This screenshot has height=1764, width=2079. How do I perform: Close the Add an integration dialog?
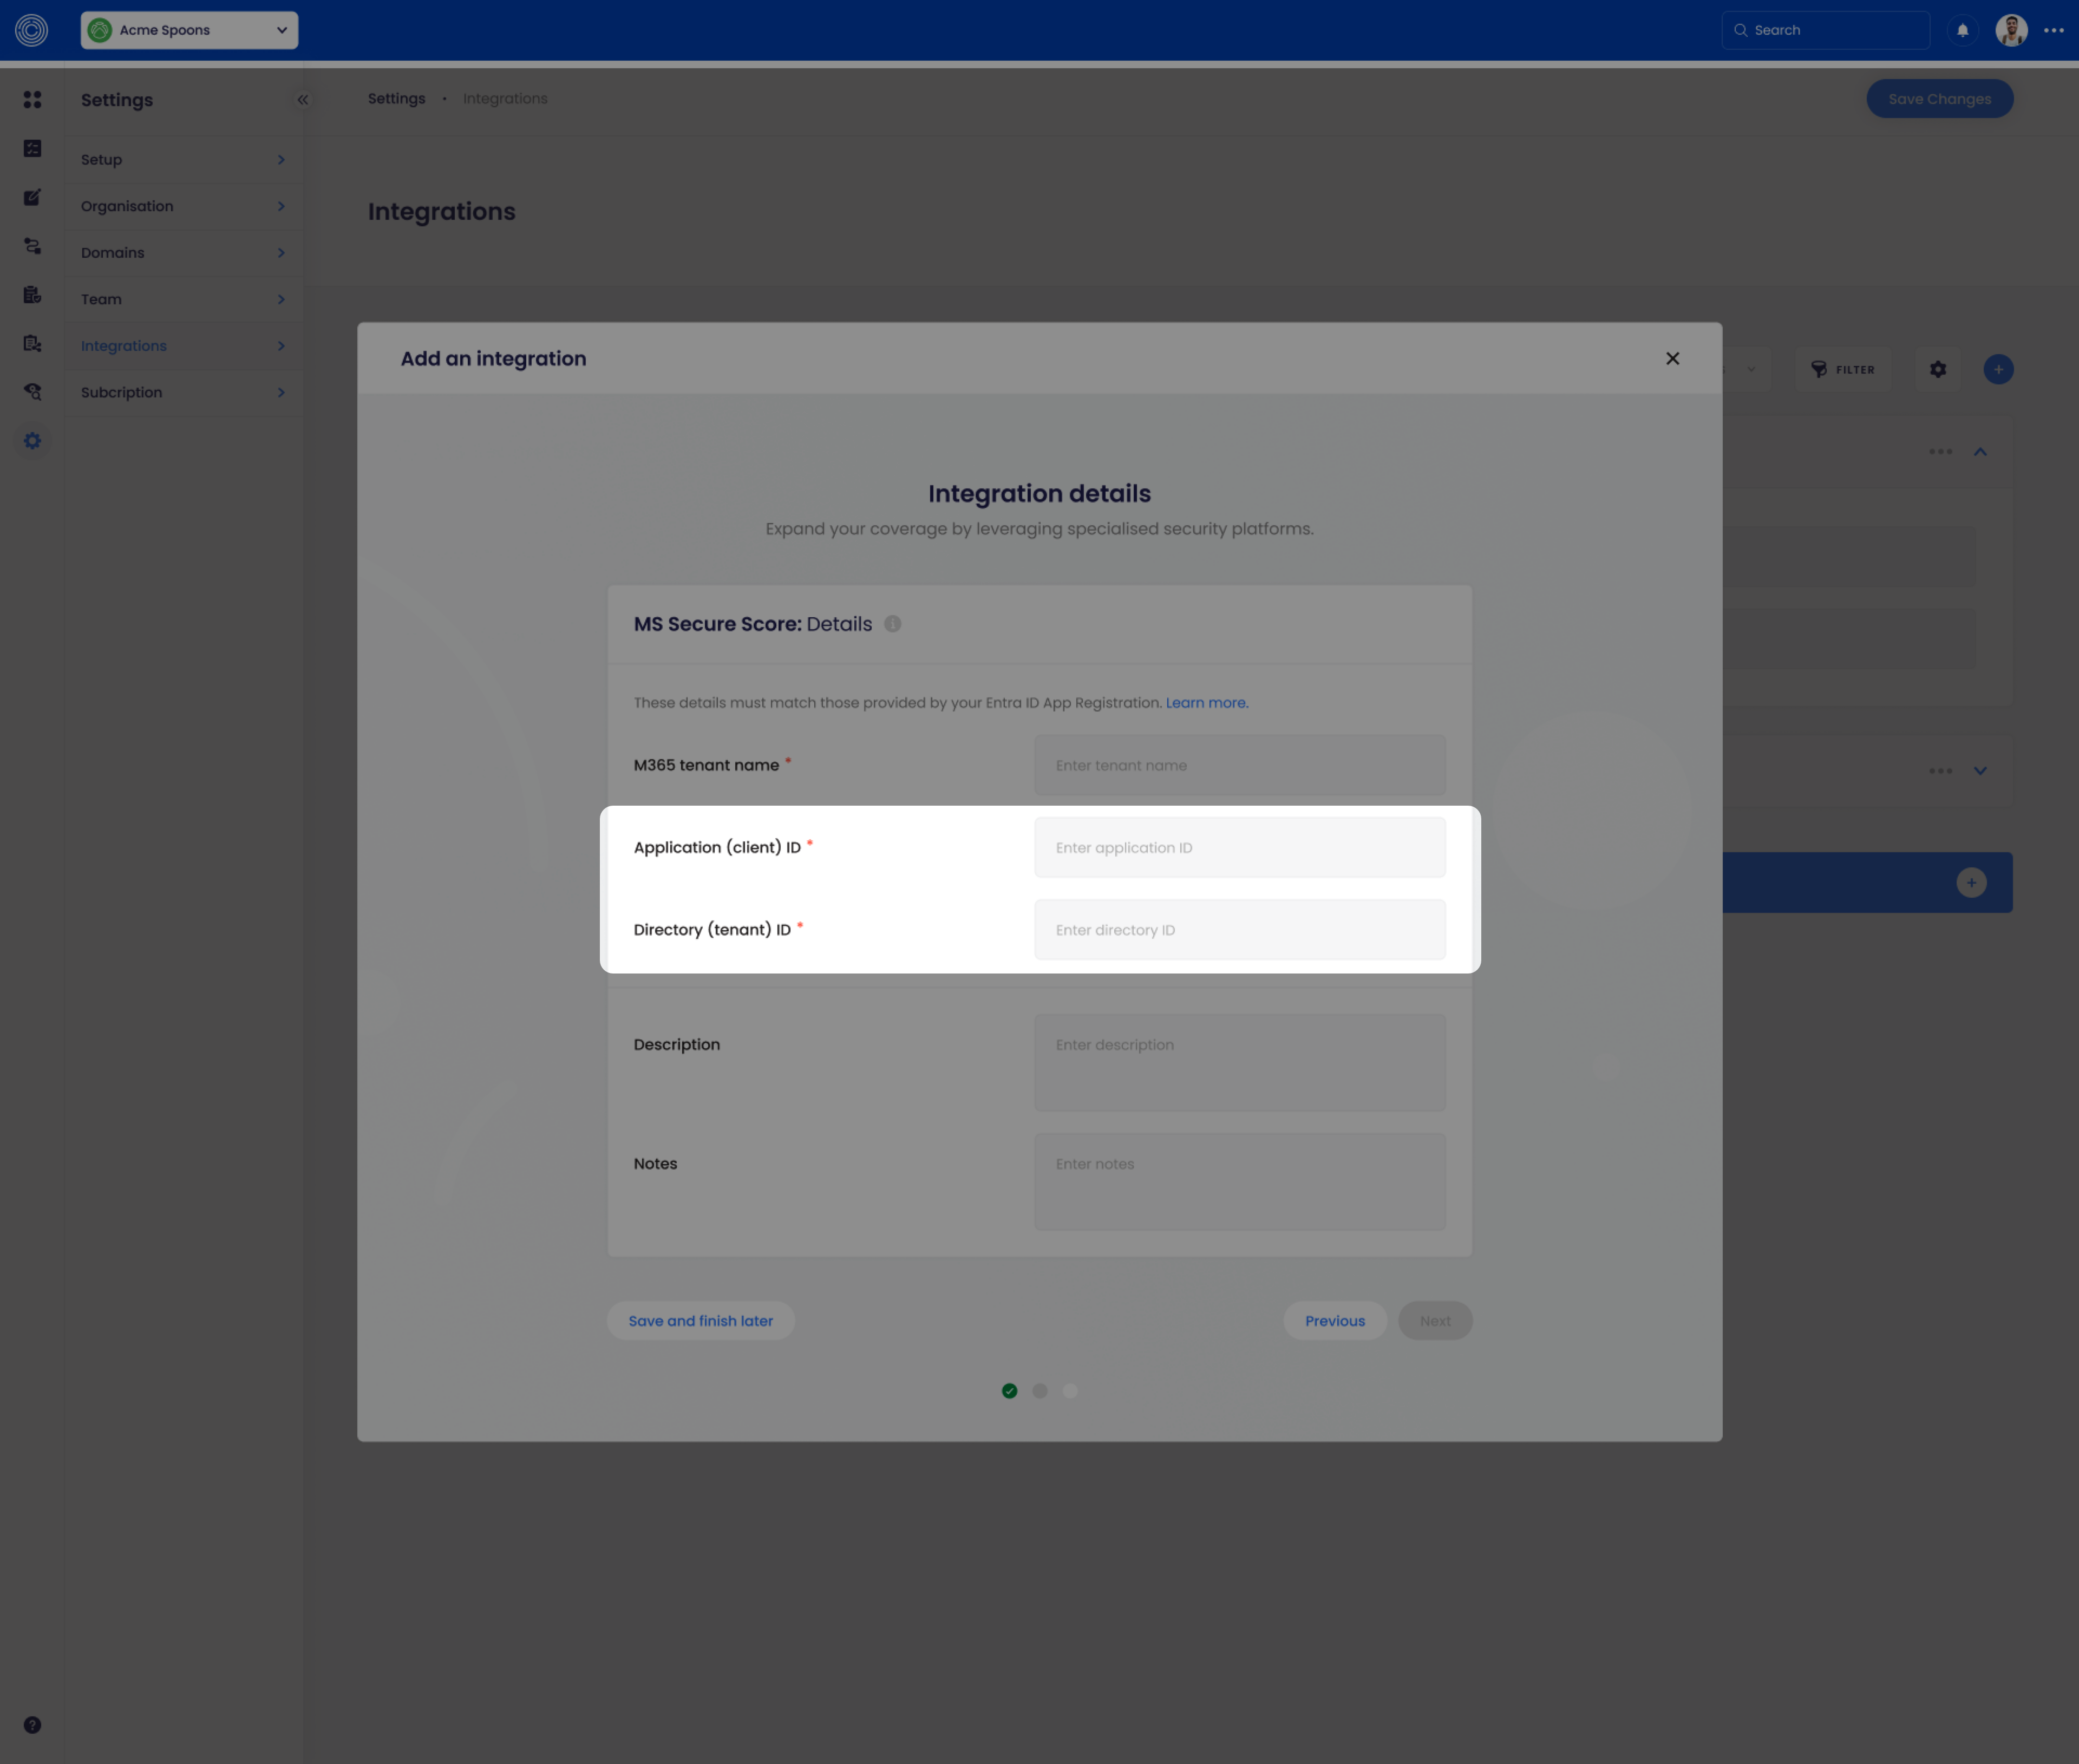(x=1672, y=358)
